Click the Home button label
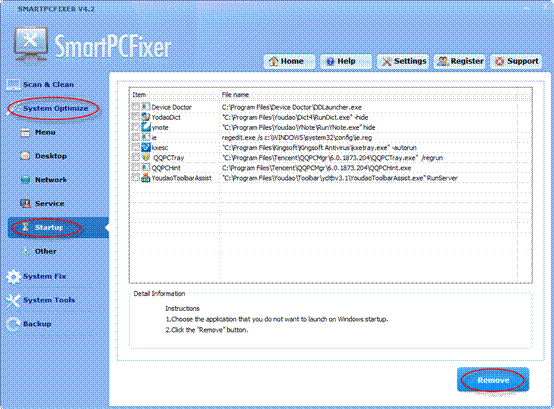 pos(292,61)
